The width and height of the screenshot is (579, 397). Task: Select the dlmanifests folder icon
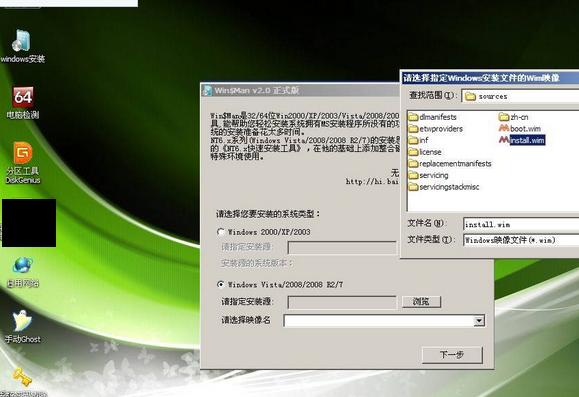click(413, 117)
